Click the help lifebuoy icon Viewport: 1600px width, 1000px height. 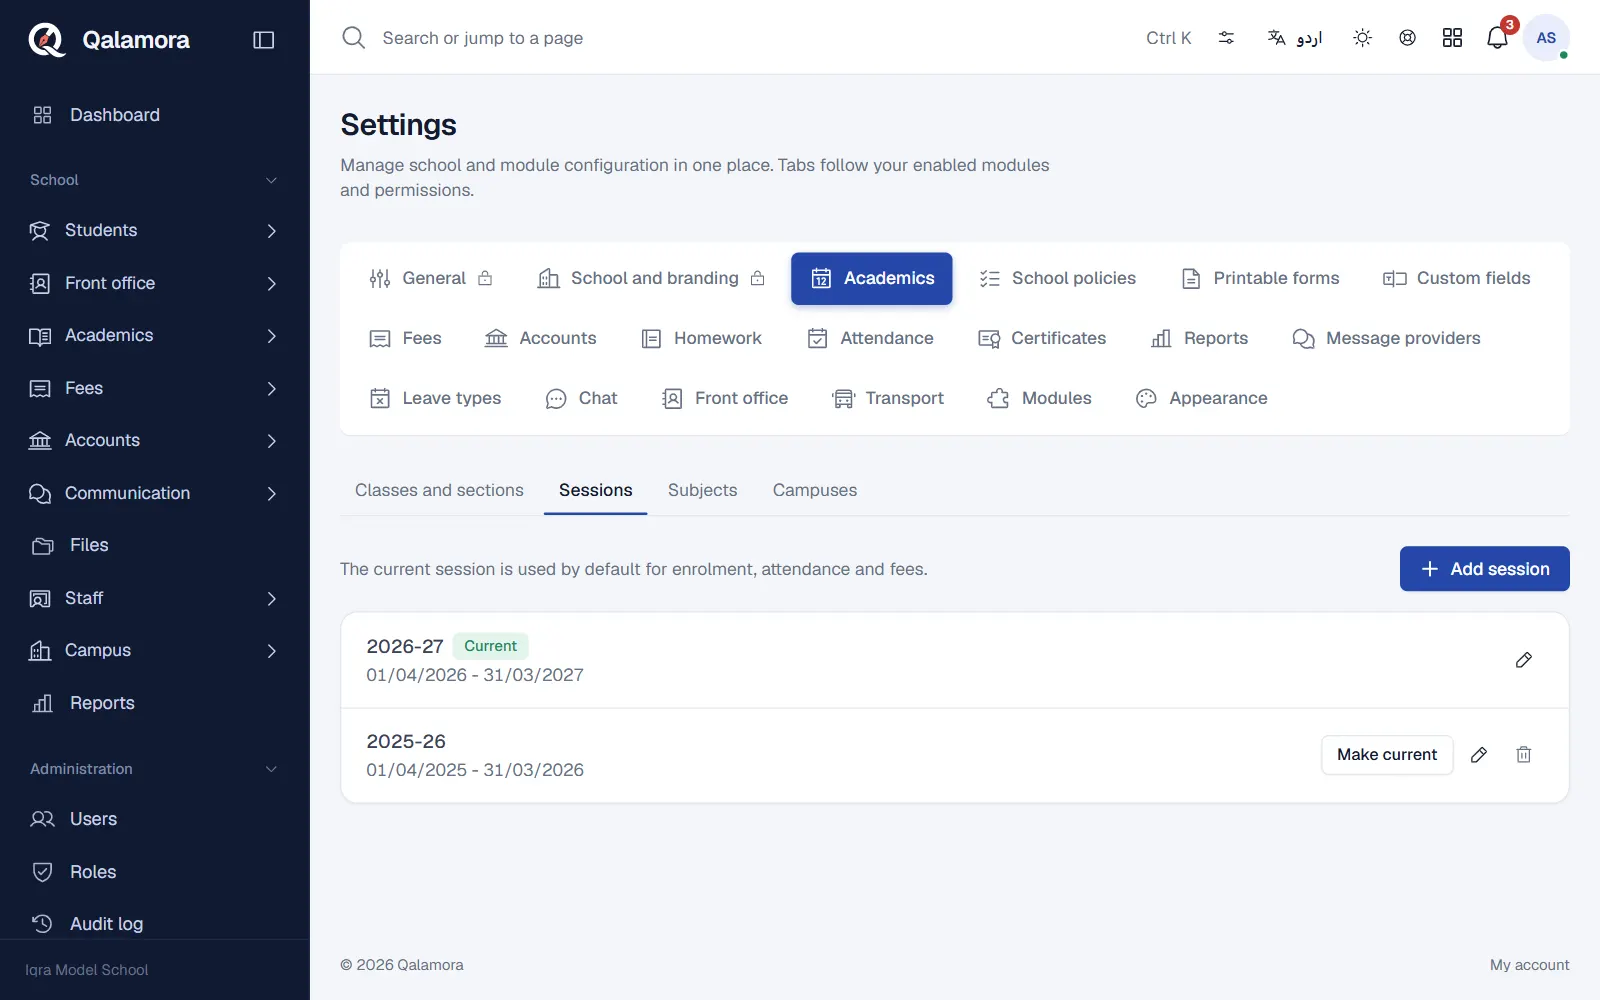point(1407,38)
